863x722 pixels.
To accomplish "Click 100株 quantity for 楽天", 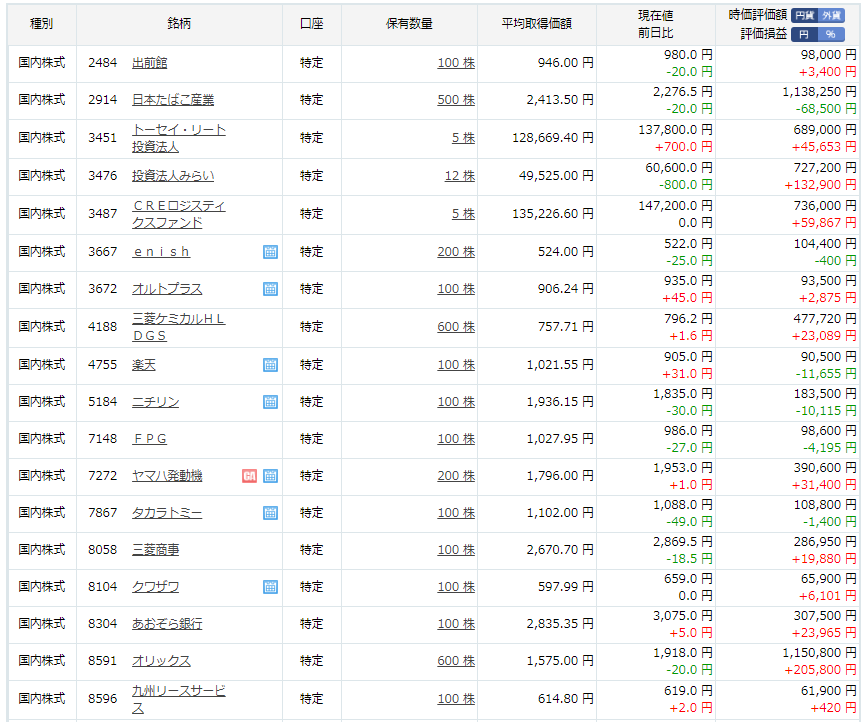I will 456,364.
